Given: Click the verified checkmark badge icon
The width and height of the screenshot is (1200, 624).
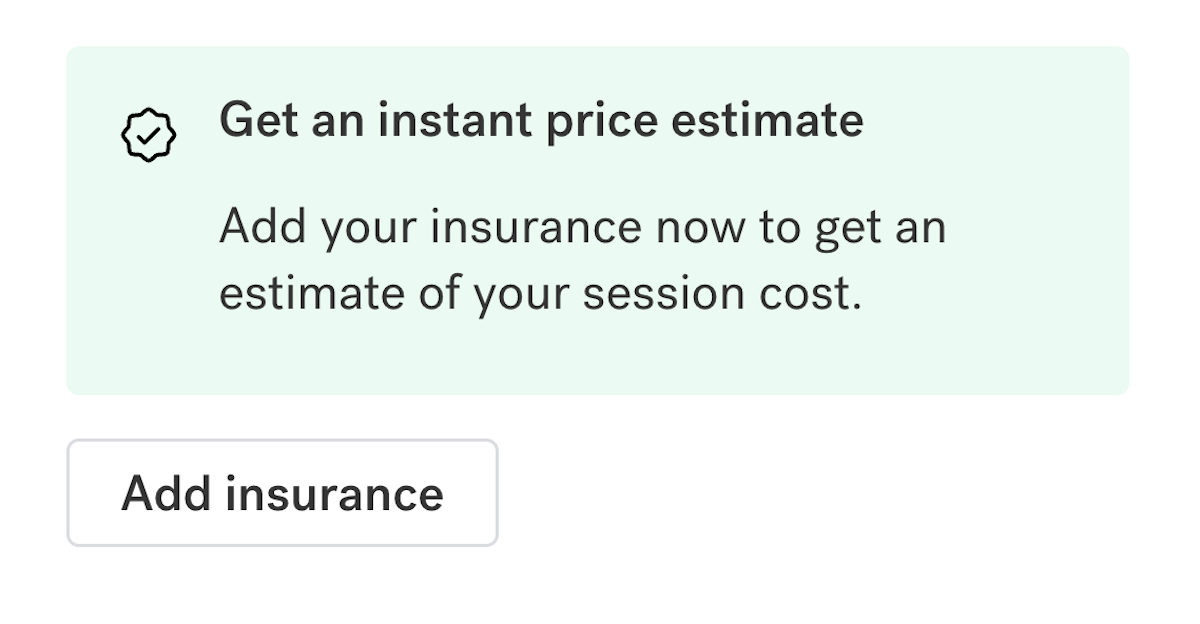Looking at the screenshot, I should (x=148, y=136).
